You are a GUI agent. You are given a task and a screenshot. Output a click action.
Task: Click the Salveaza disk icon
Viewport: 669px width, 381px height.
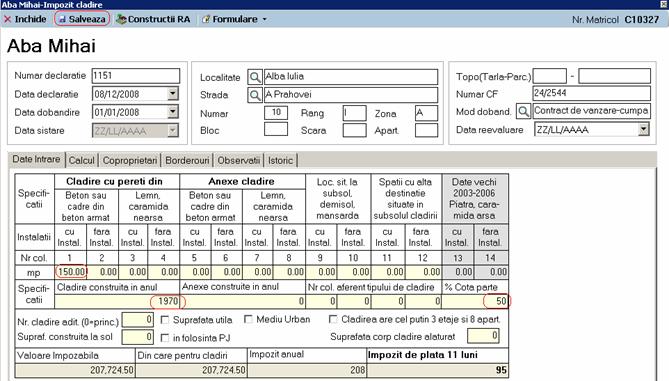click(62, 19)
